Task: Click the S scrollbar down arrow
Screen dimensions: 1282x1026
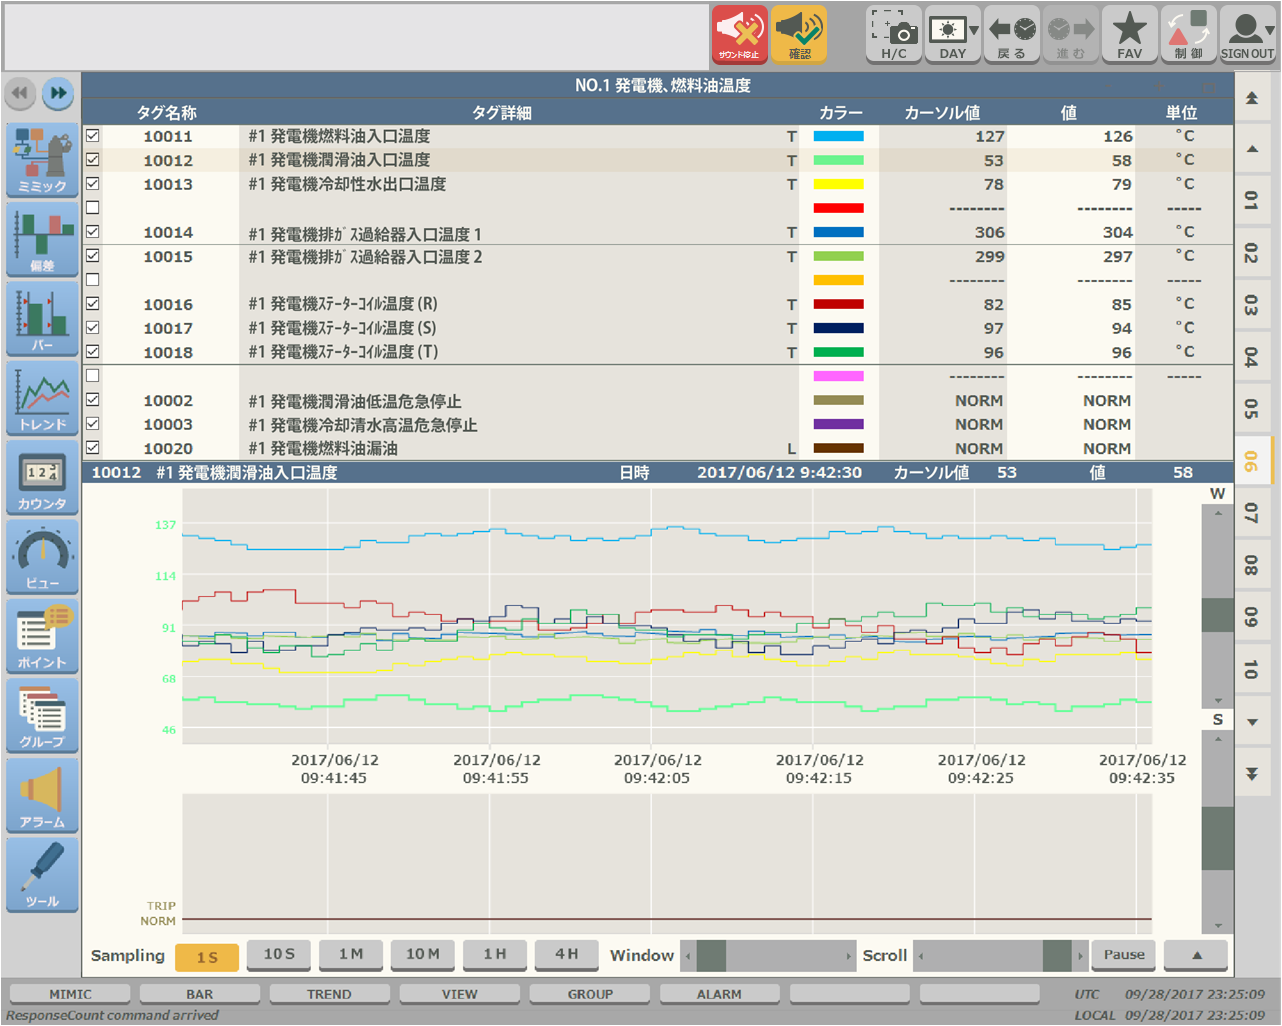Action: pyautogui.click(x=1218, y=926)
